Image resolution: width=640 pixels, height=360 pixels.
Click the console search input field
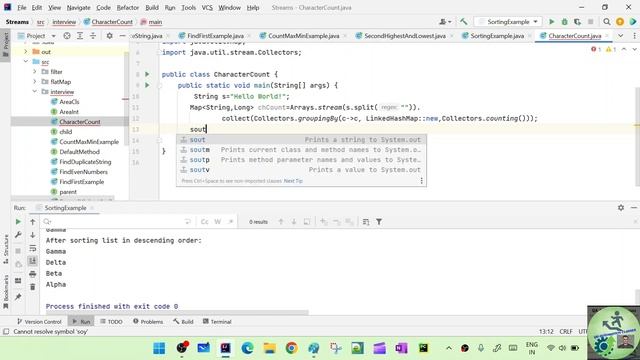(116, 222)
